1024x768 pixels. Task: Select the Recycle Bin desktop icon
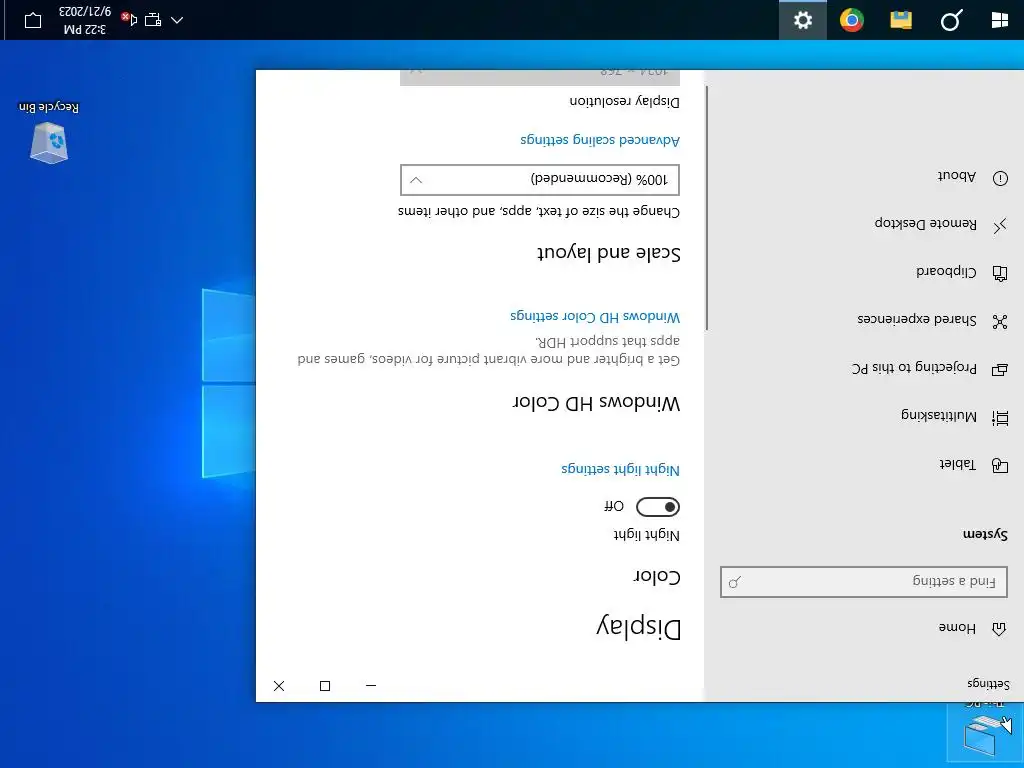point(49,131)
